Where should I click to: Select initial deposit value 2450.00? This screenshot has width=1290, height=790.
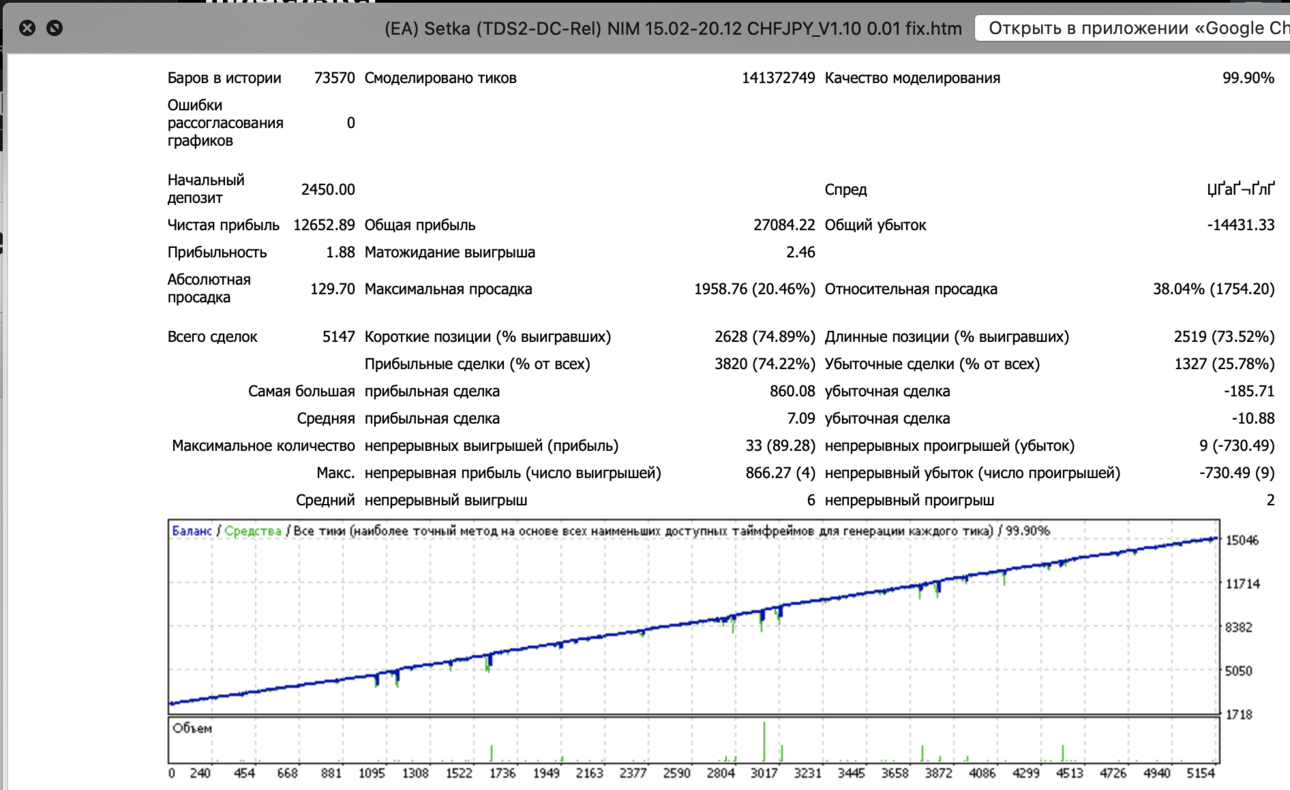[x=328, y=189]
